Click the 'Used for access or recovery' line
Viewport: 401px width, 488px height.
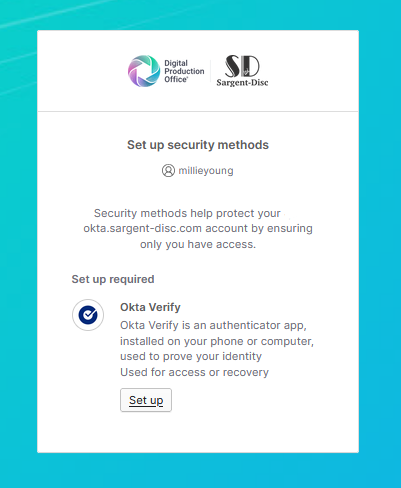[x=194, y=372]
